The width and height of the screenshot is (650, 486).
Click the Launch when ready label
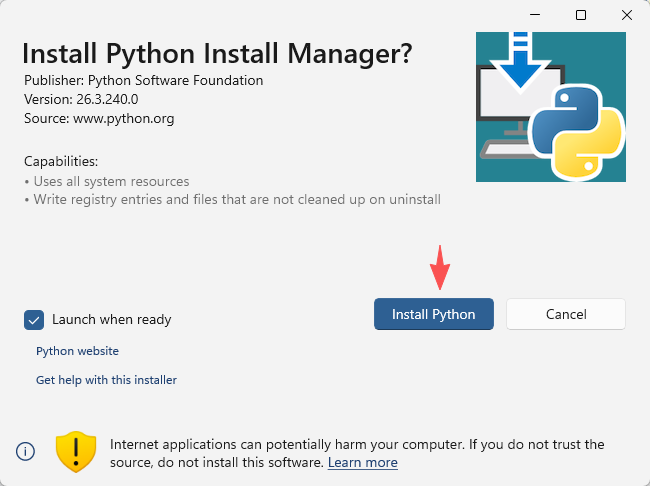pos(112,320)
